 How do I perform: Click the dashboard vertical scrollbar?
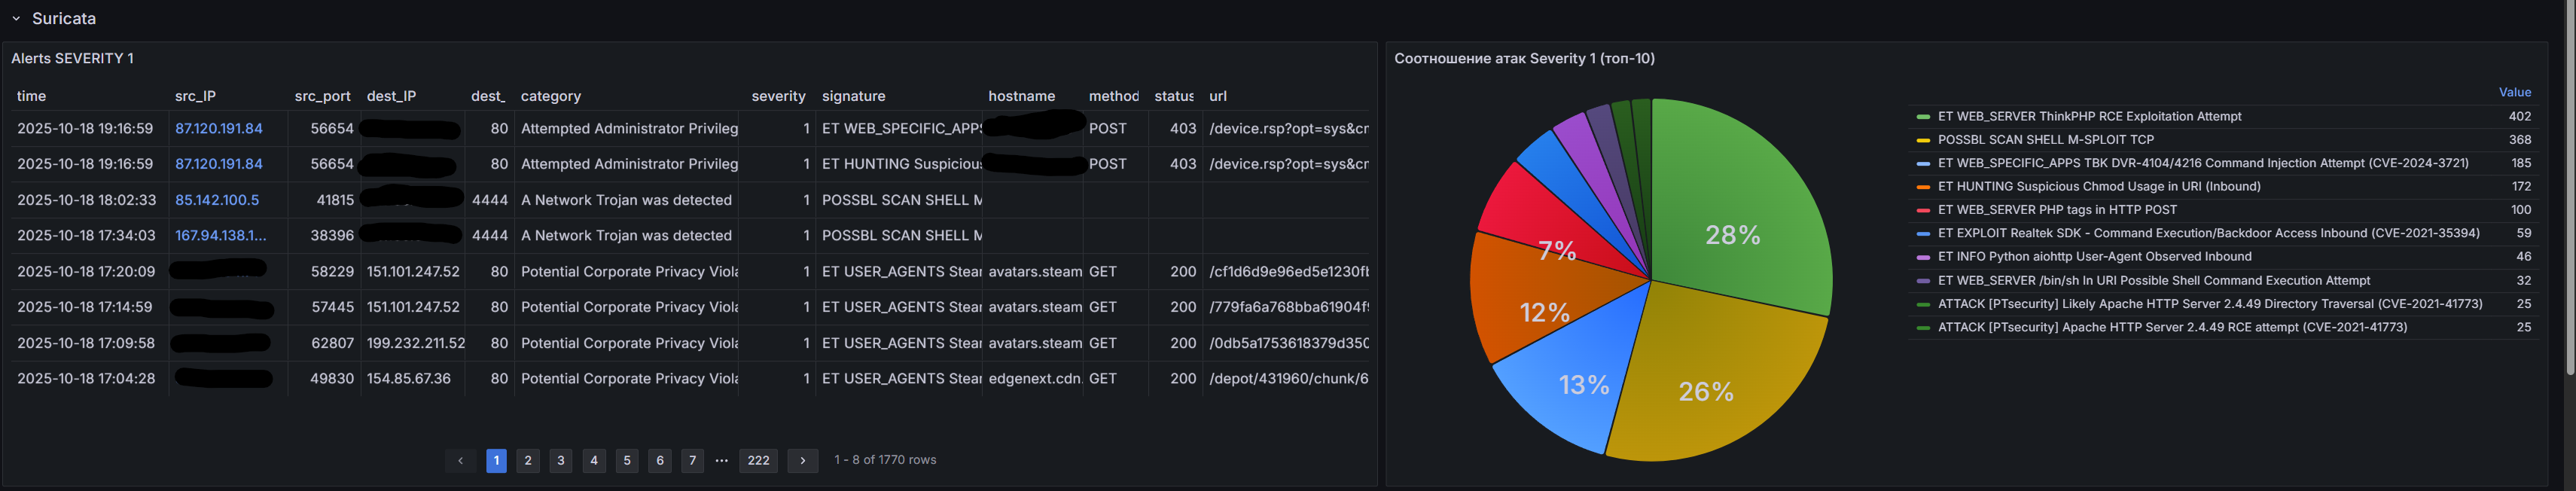click(2570, 190)
